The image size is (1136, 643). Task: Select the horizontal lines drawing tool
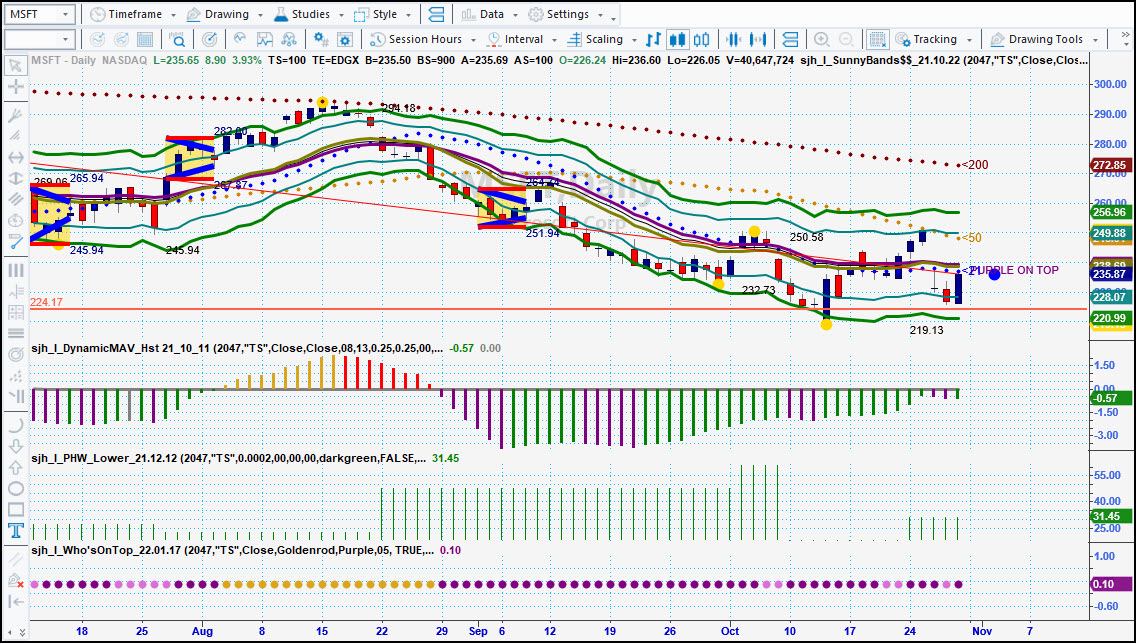click(x=15, y=333)
